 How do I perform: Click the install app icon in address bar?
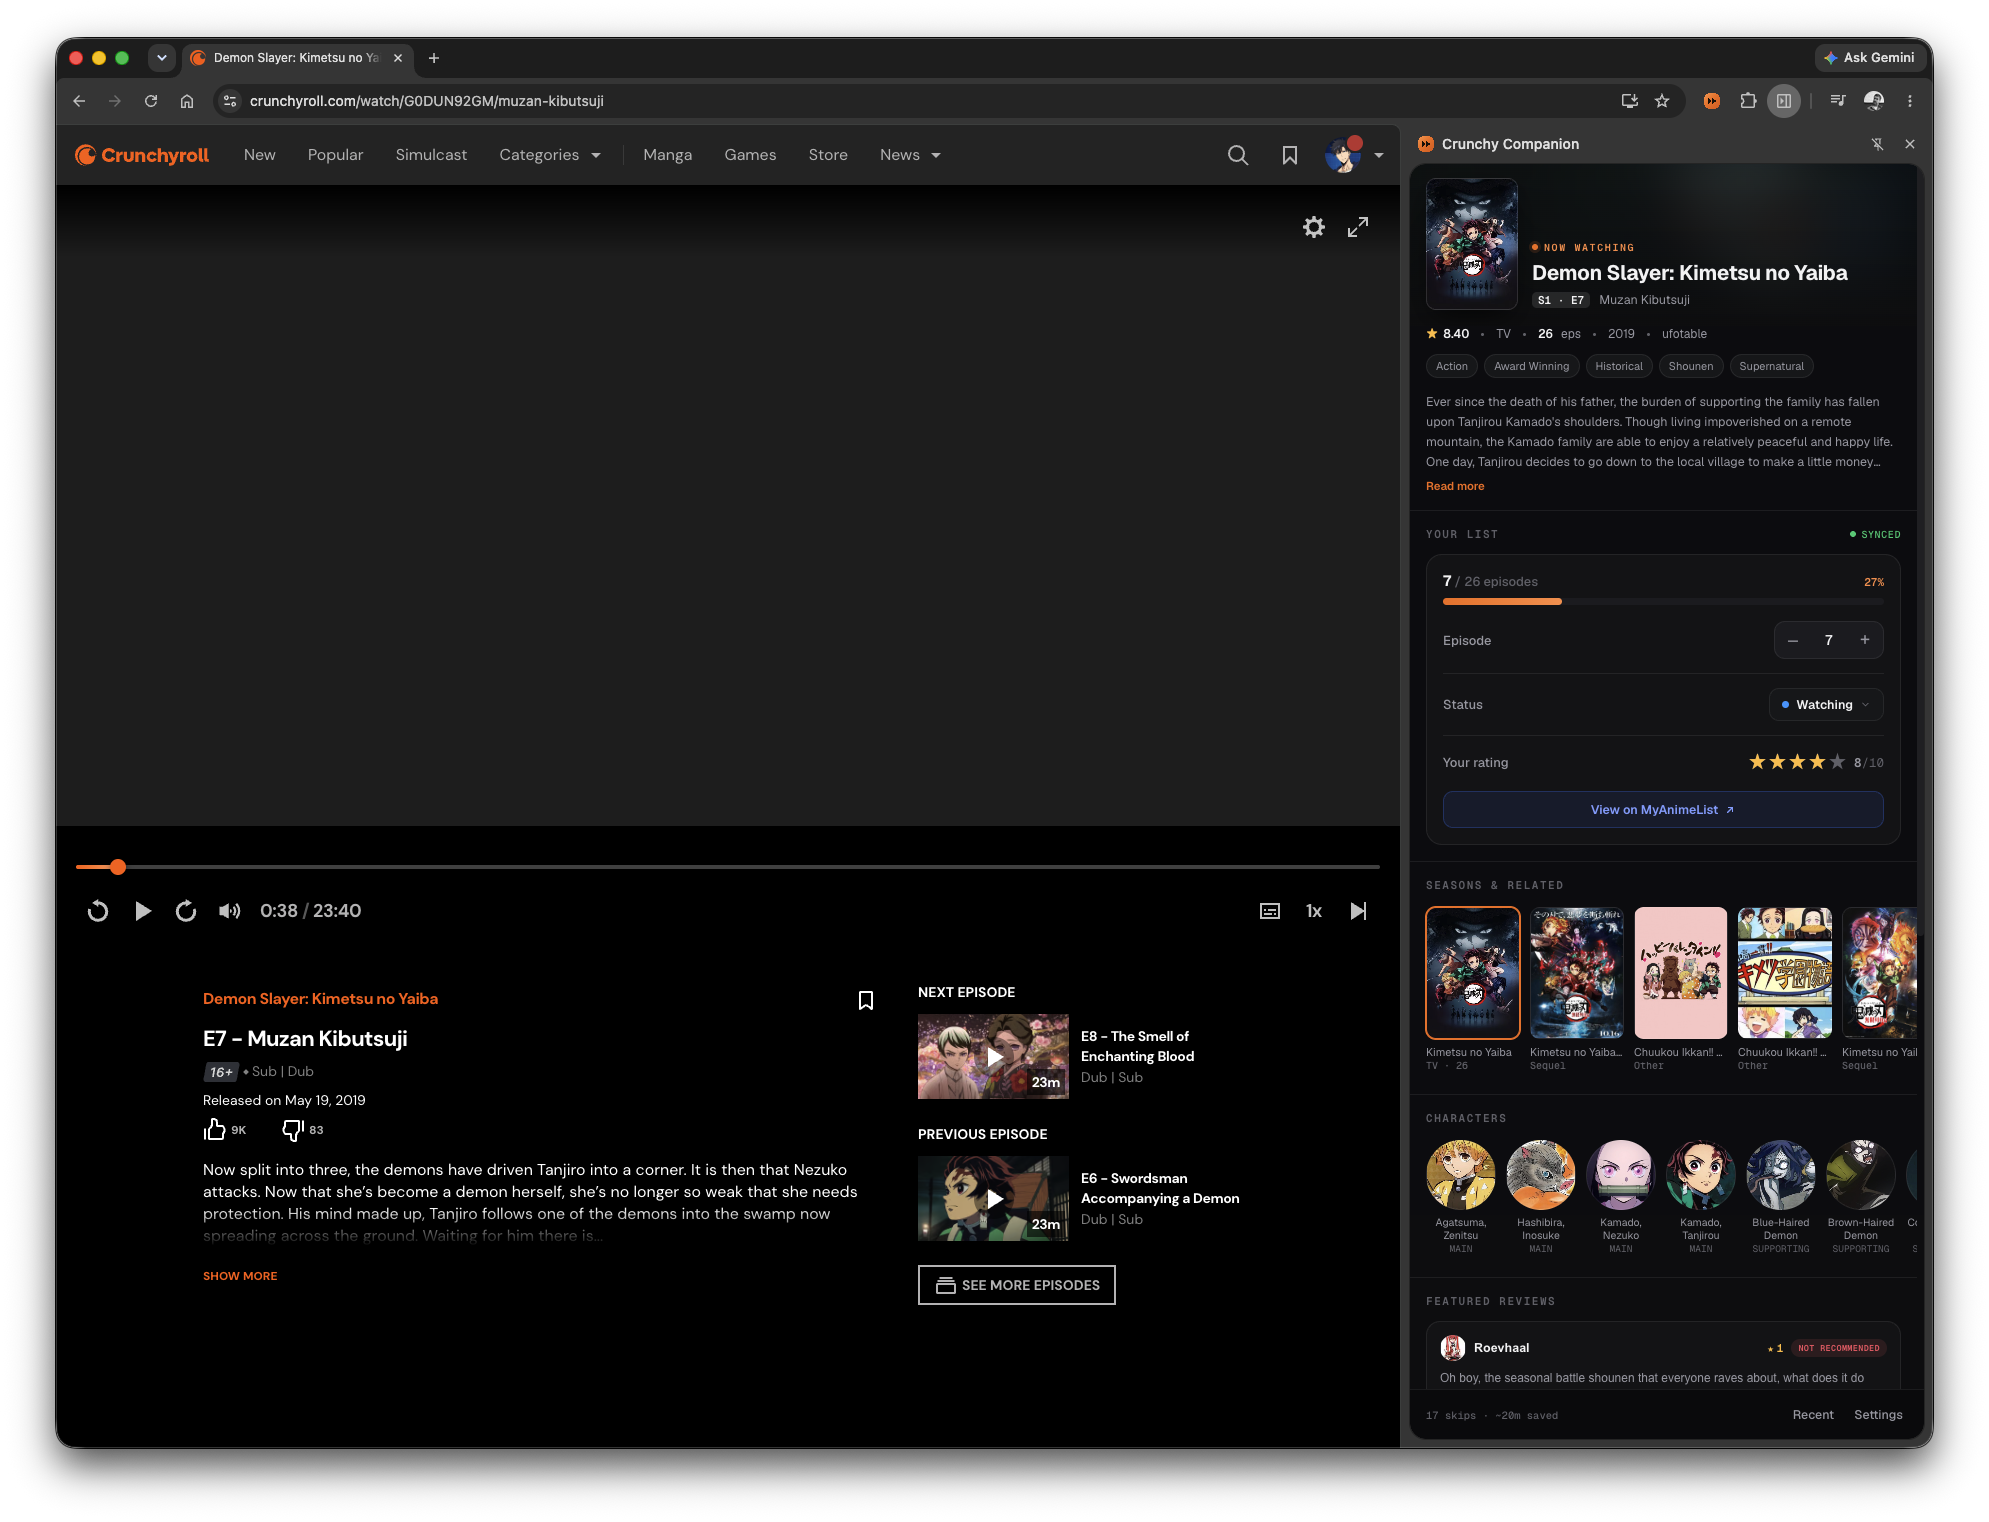point(1629,101)
